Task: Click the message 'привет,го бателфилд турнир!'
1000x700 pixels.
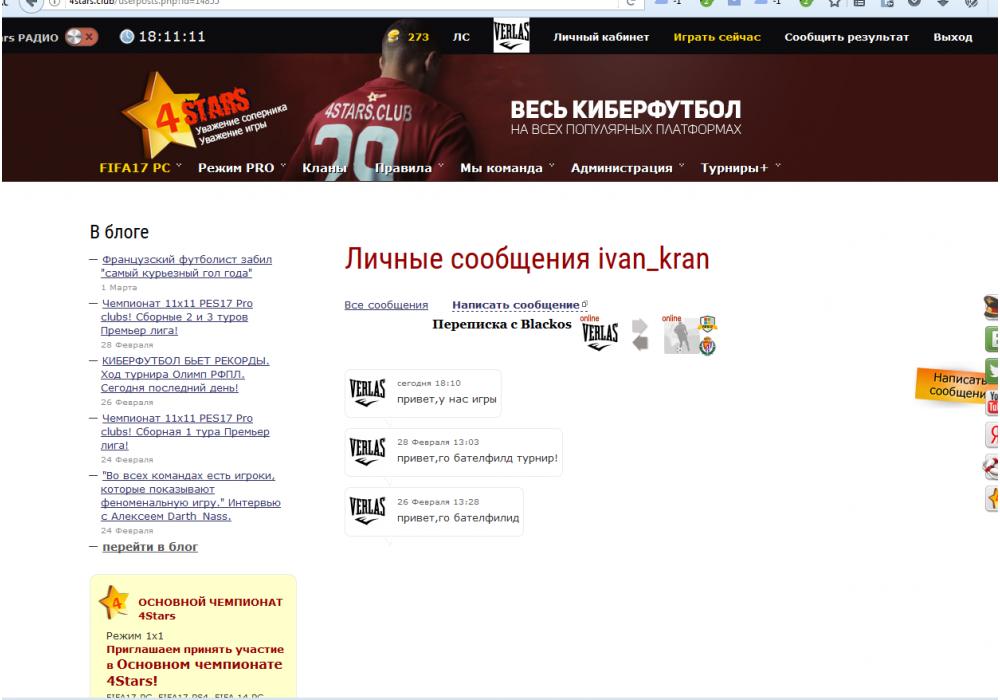Action: point(477,458)
